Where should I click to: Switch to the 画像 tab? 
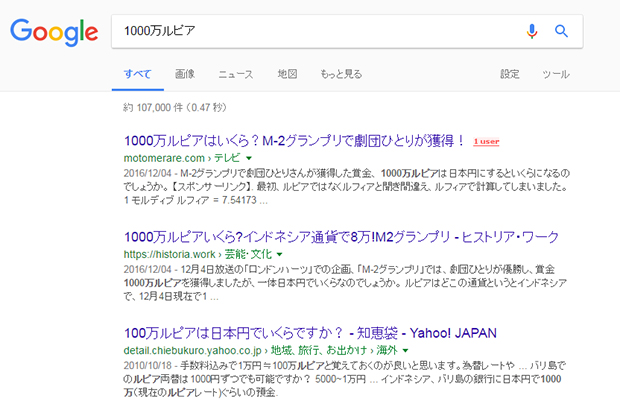[x=185, y=74]
